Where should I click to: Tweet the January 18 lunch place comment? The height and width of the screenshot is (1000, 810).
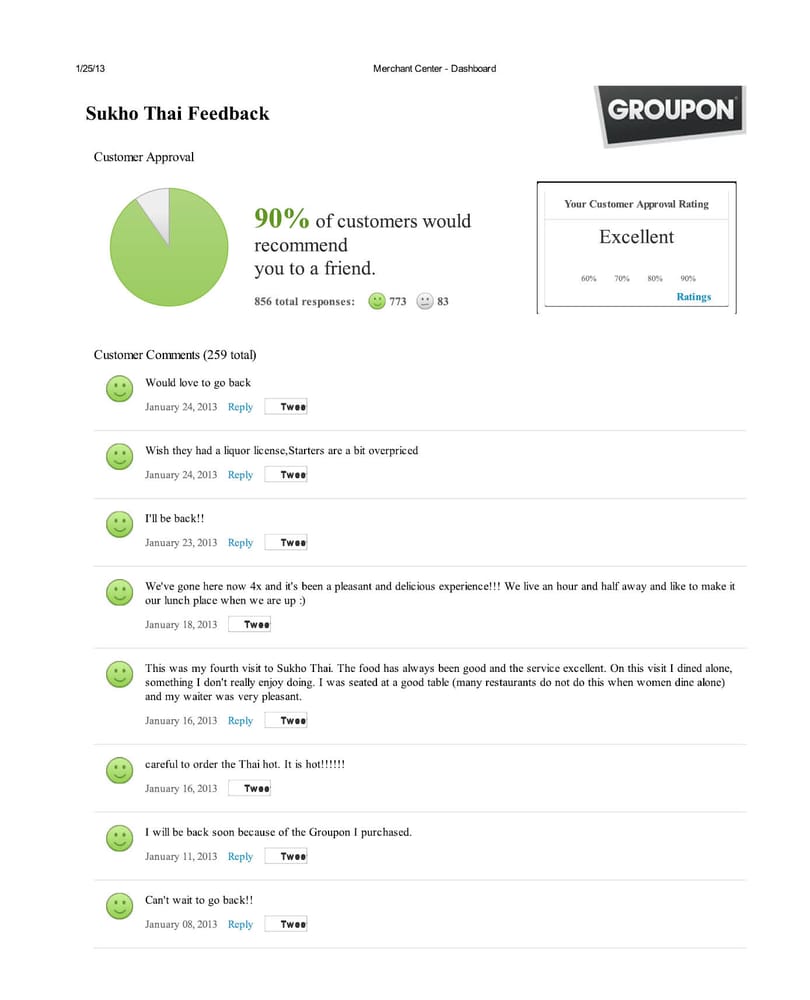coord(250,625)
